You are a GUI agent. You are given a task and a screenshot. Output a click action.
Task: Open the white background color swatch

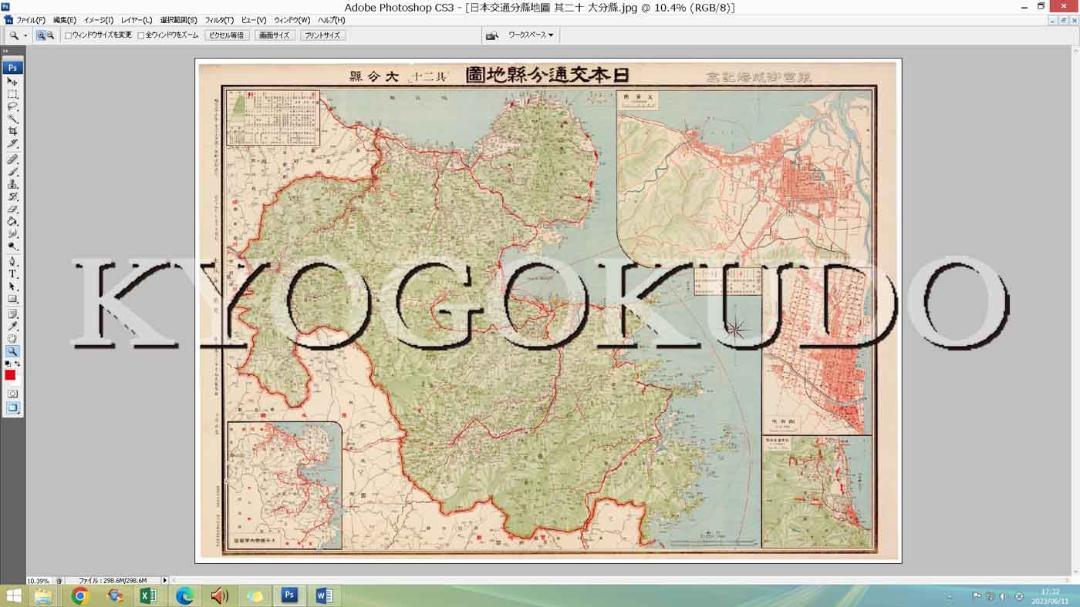click(x=16, y=380)
